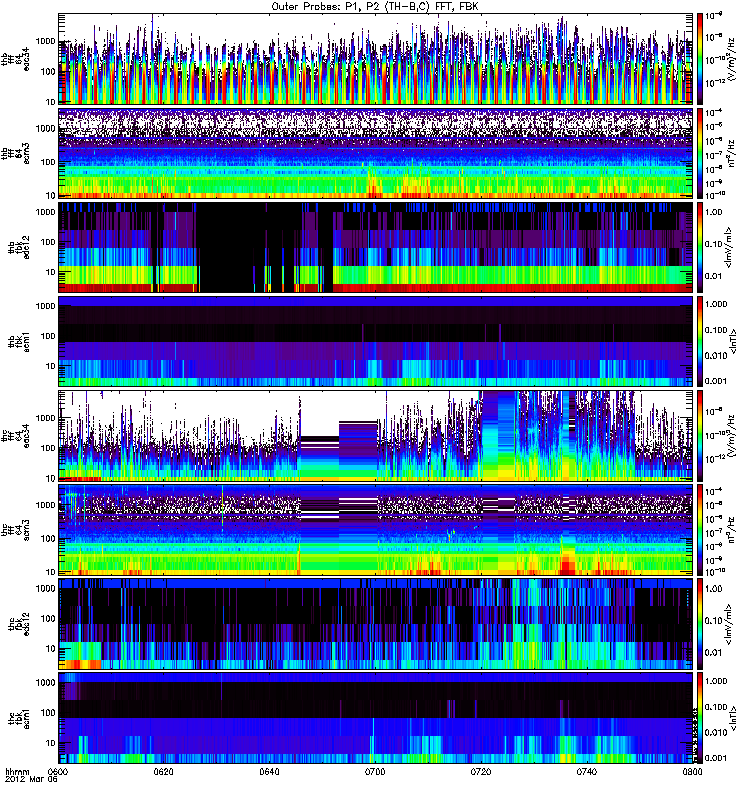Select the thb fbk scm1 spectrogram panel
Viewport: 750px width, 800px height.
[x=376, y=341]
